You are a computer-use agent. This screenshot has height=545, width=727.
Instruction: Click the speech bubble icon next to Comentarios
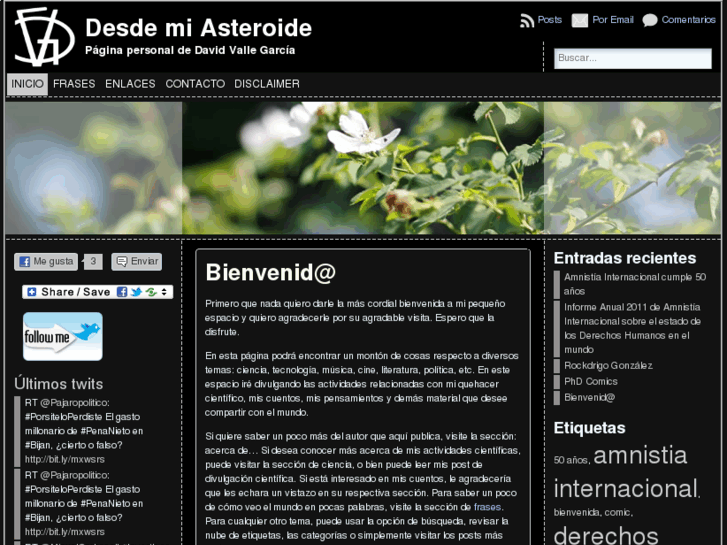650,20
